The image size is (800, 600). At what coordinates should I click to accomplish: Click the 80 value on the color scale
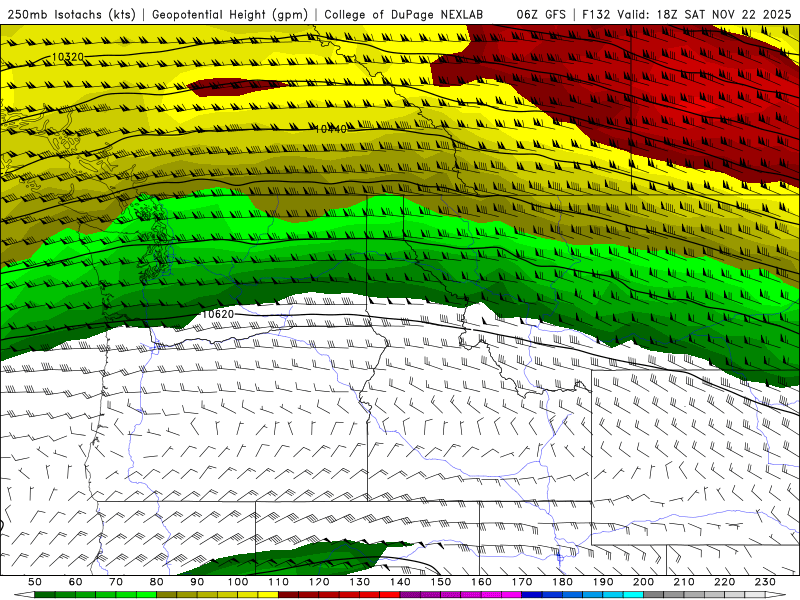(157, 582)
